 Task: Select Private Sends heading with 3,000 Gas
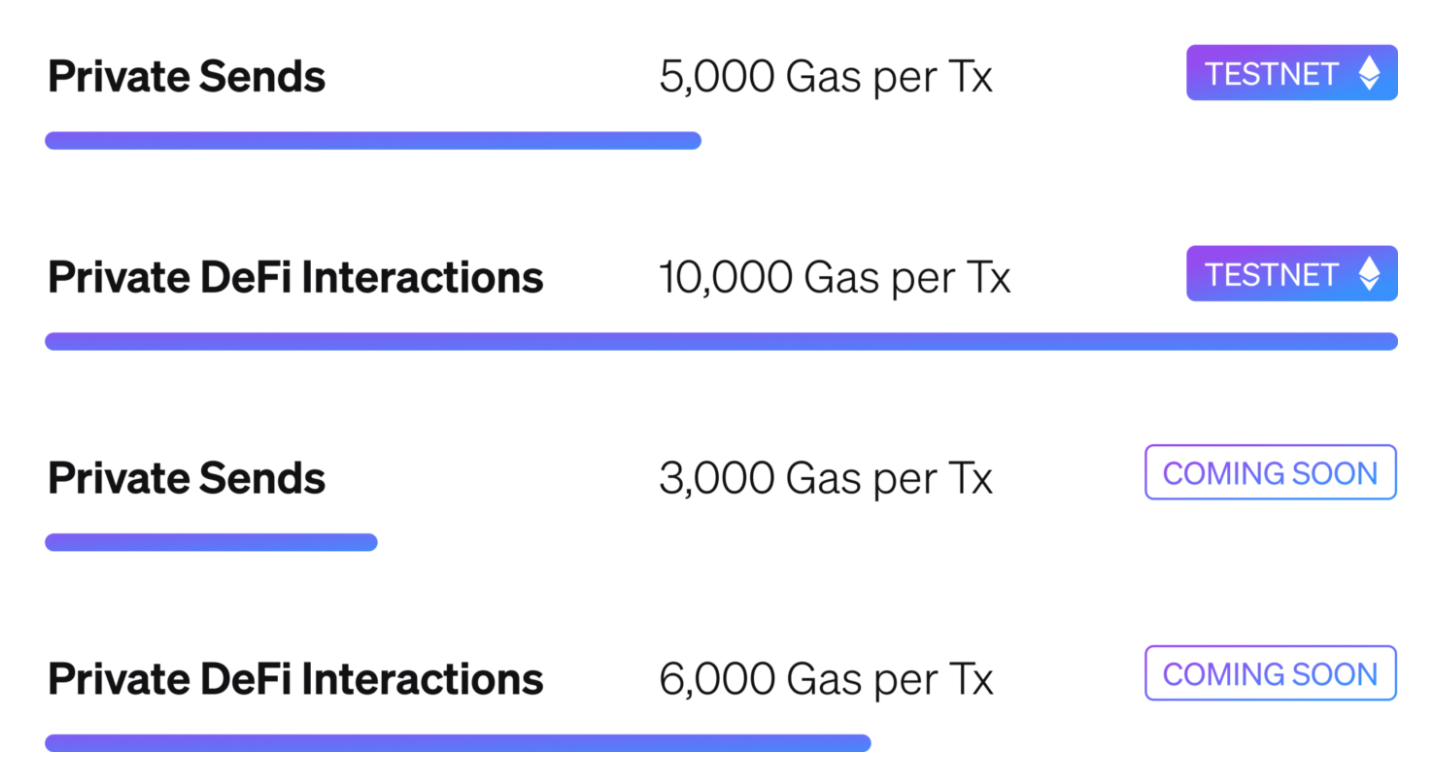pyautogui.click(x=187, y=478)
